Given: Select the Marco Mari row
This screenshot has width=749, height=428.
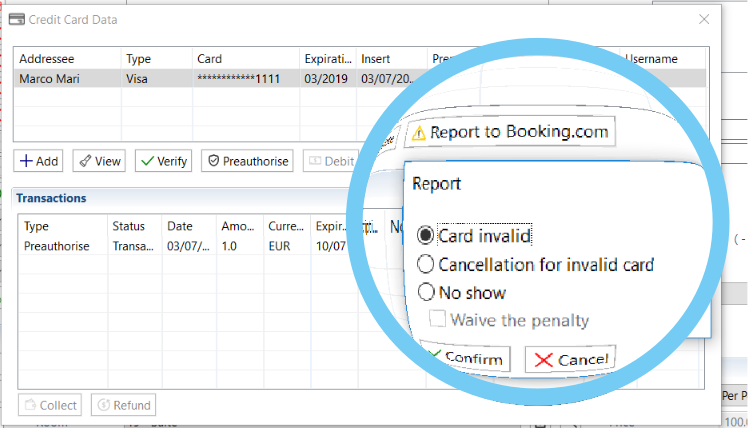Looking at the screenshot, I should pos(360,78).
